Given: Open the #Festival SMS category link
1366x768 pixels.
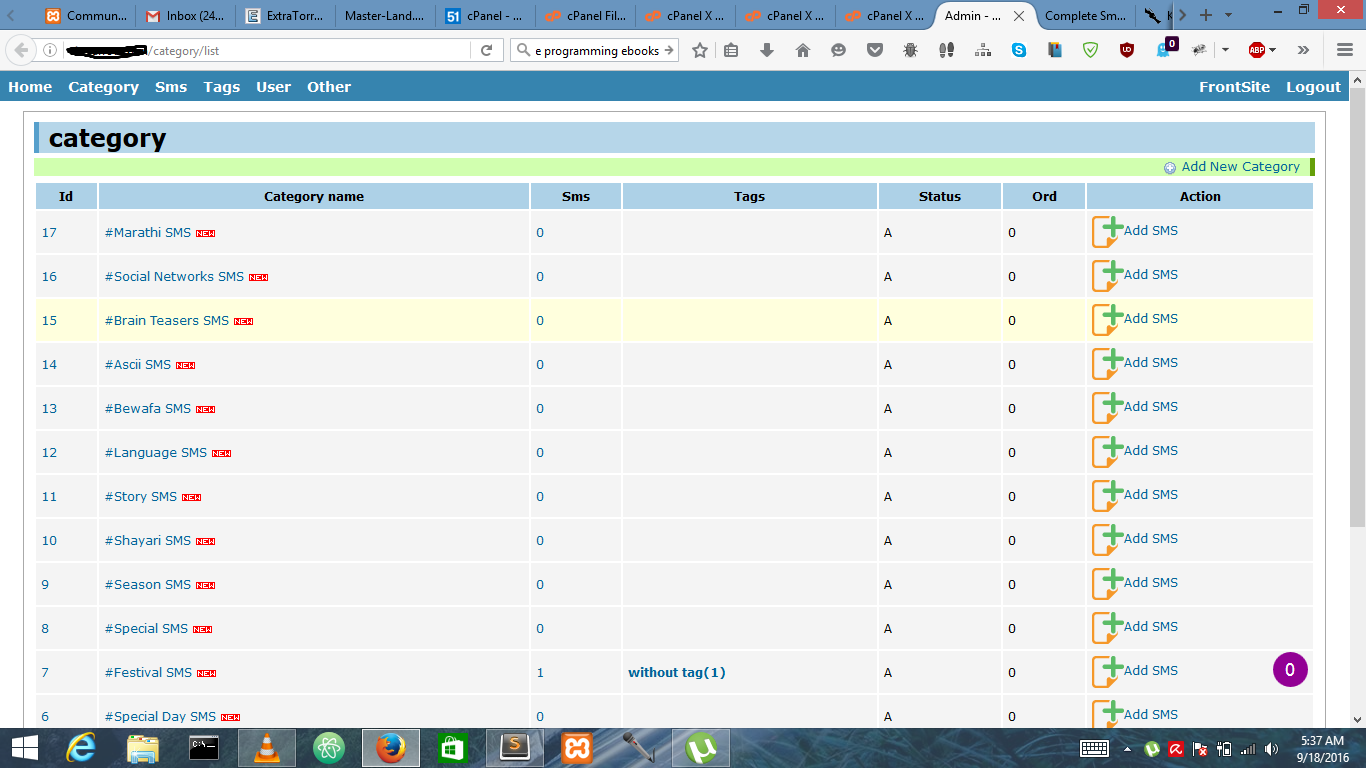Looking at the screenshot, I should (x=148, y=673).
